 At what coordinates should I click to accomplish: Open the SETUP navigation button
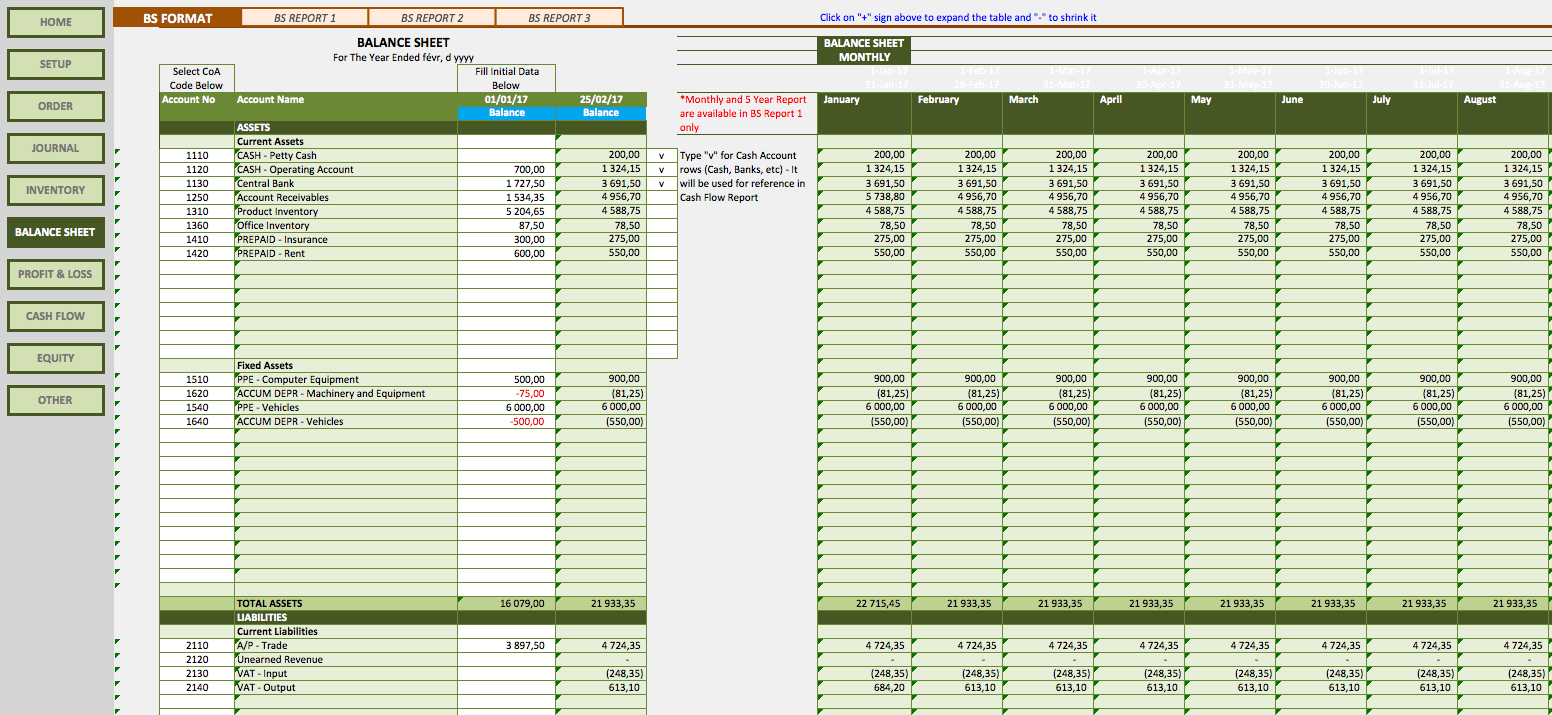[56, 64]
